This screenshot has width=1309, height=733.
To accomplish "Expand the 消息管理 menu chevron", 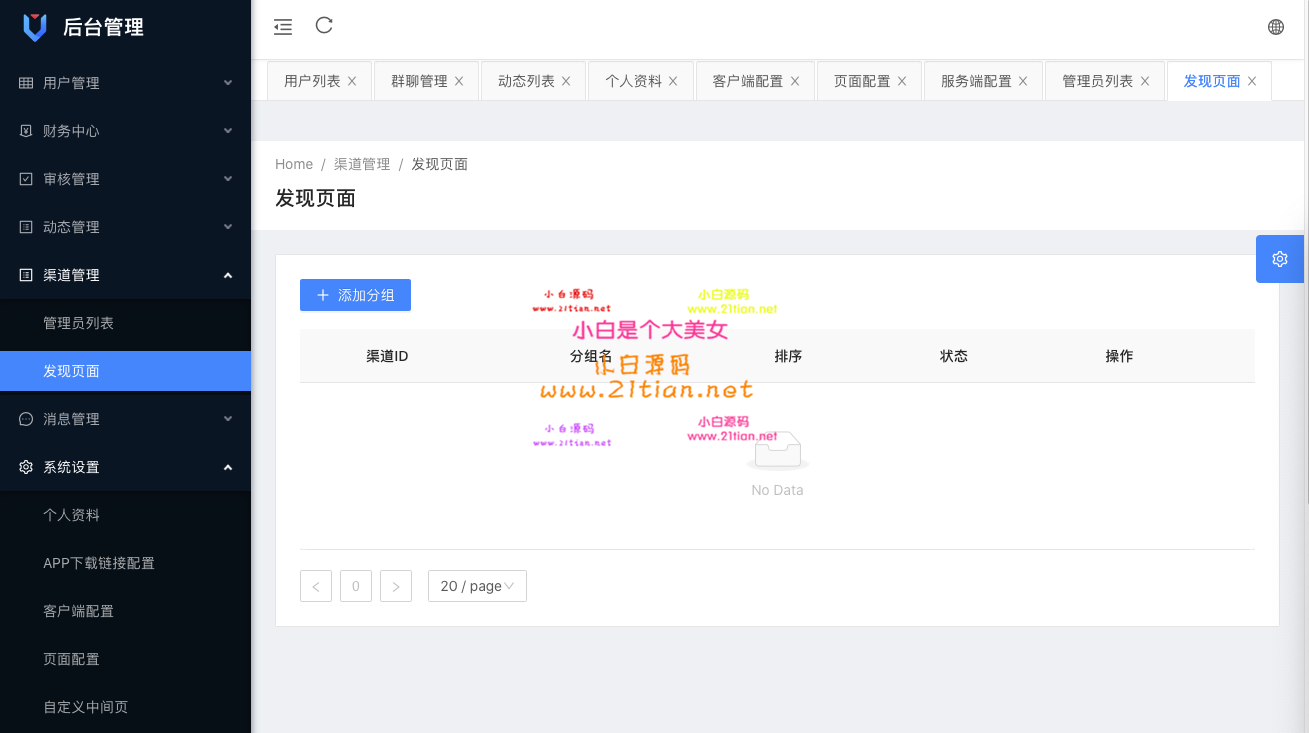I will [x=228, y=419].
